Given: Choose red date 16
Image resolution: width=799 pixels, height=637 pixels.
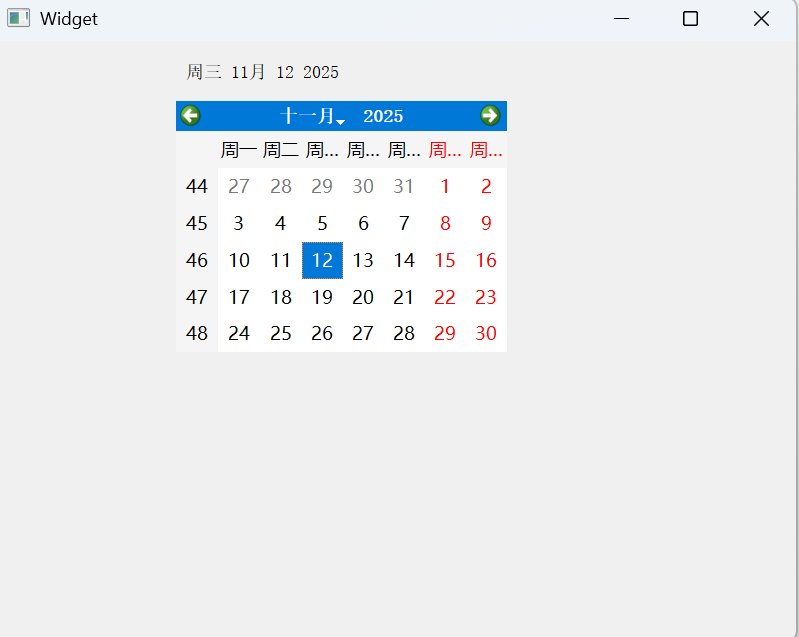Looking at the screenshot, I should point(486,260).
